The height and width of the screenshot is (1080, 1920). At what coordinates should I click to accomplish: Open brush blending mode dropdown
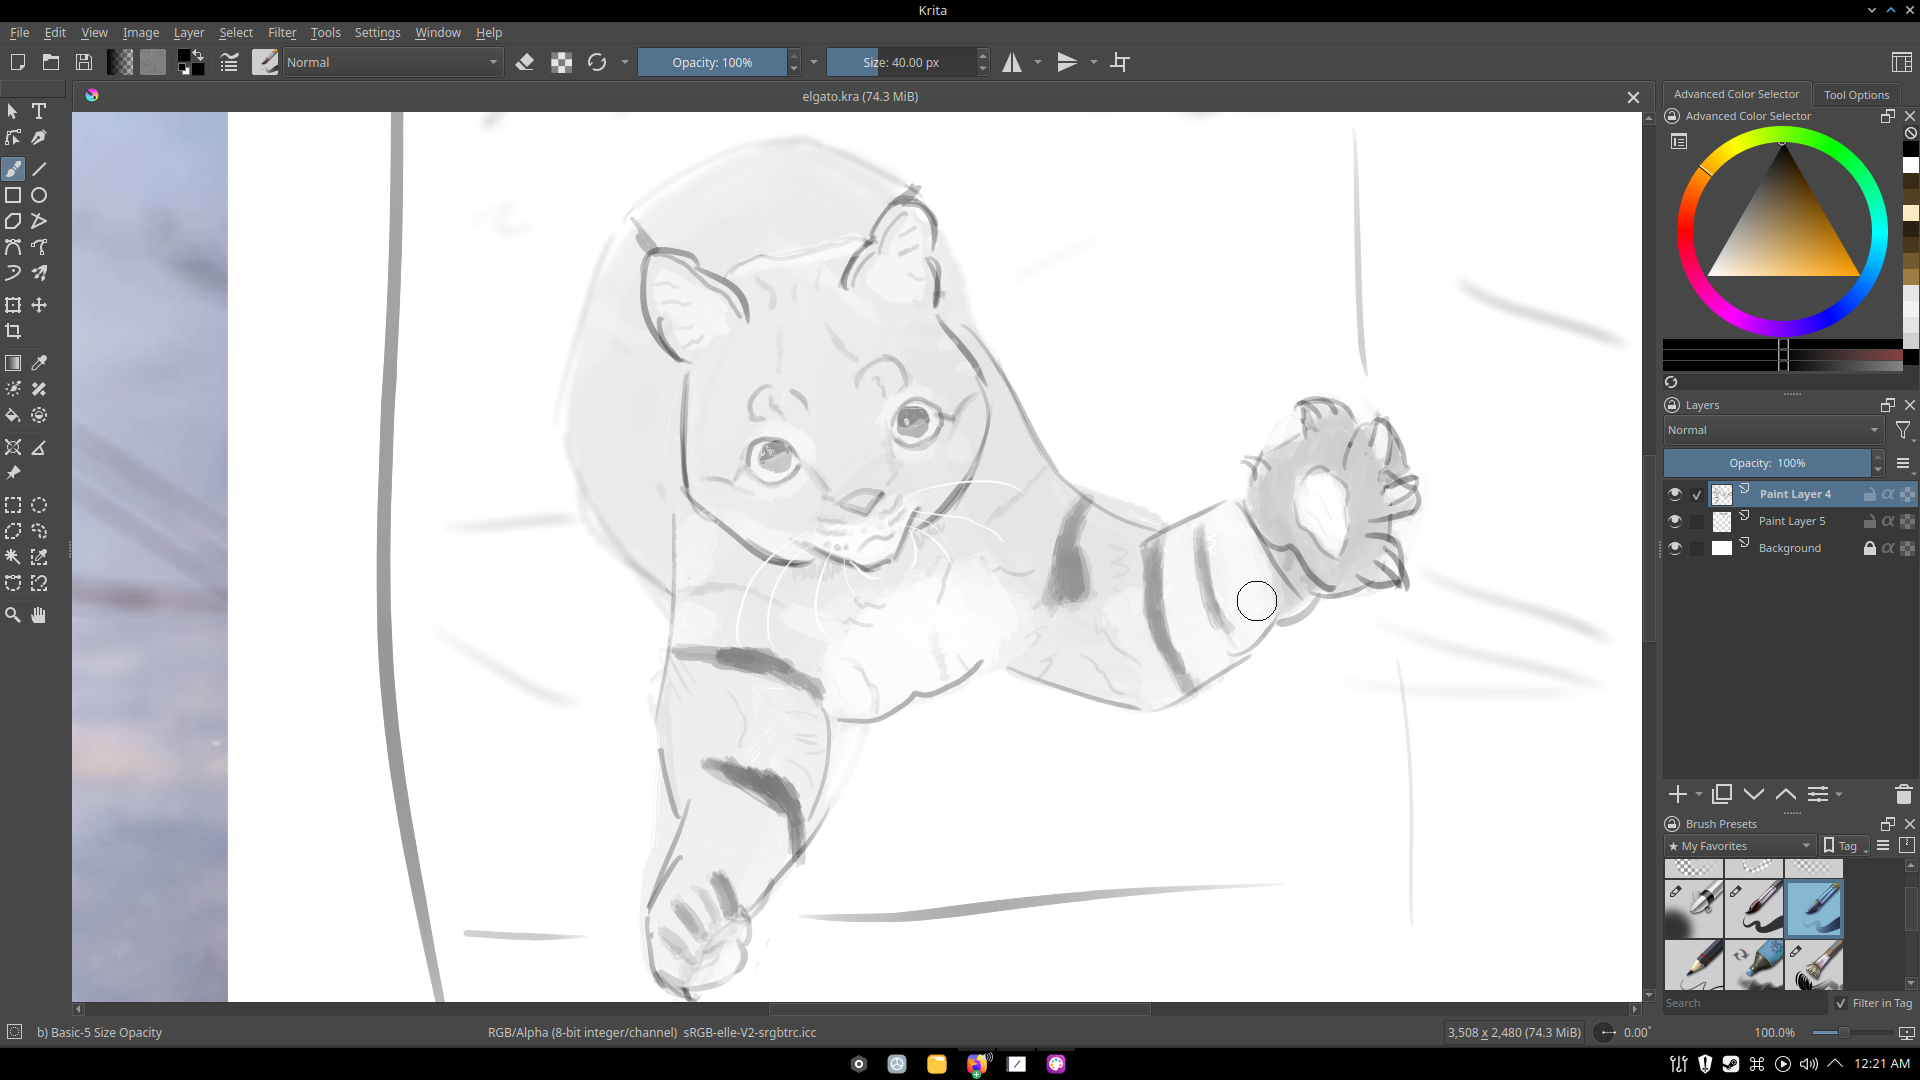(392, 62)
